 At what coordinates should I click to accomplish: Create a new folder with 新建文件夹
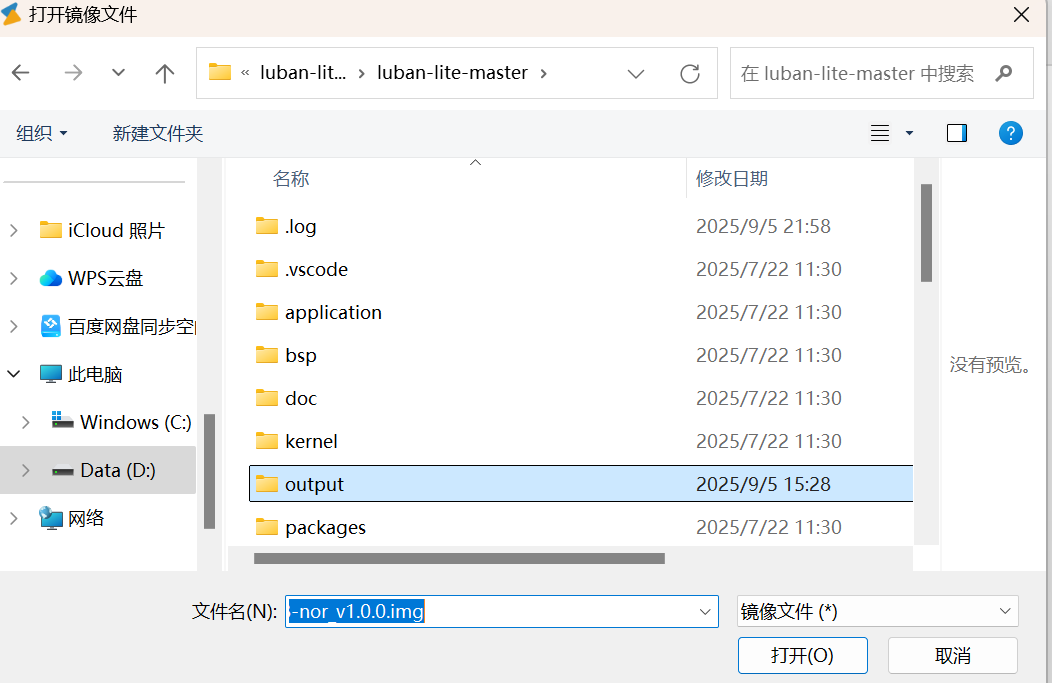tap(158, 133)
